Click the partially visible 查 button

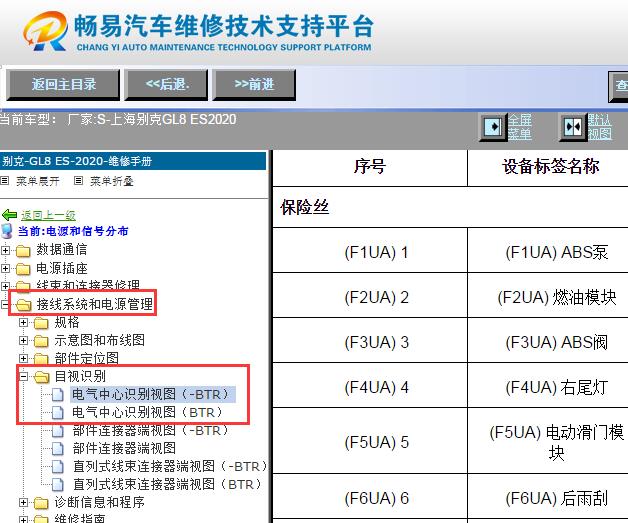click(618, 86)
